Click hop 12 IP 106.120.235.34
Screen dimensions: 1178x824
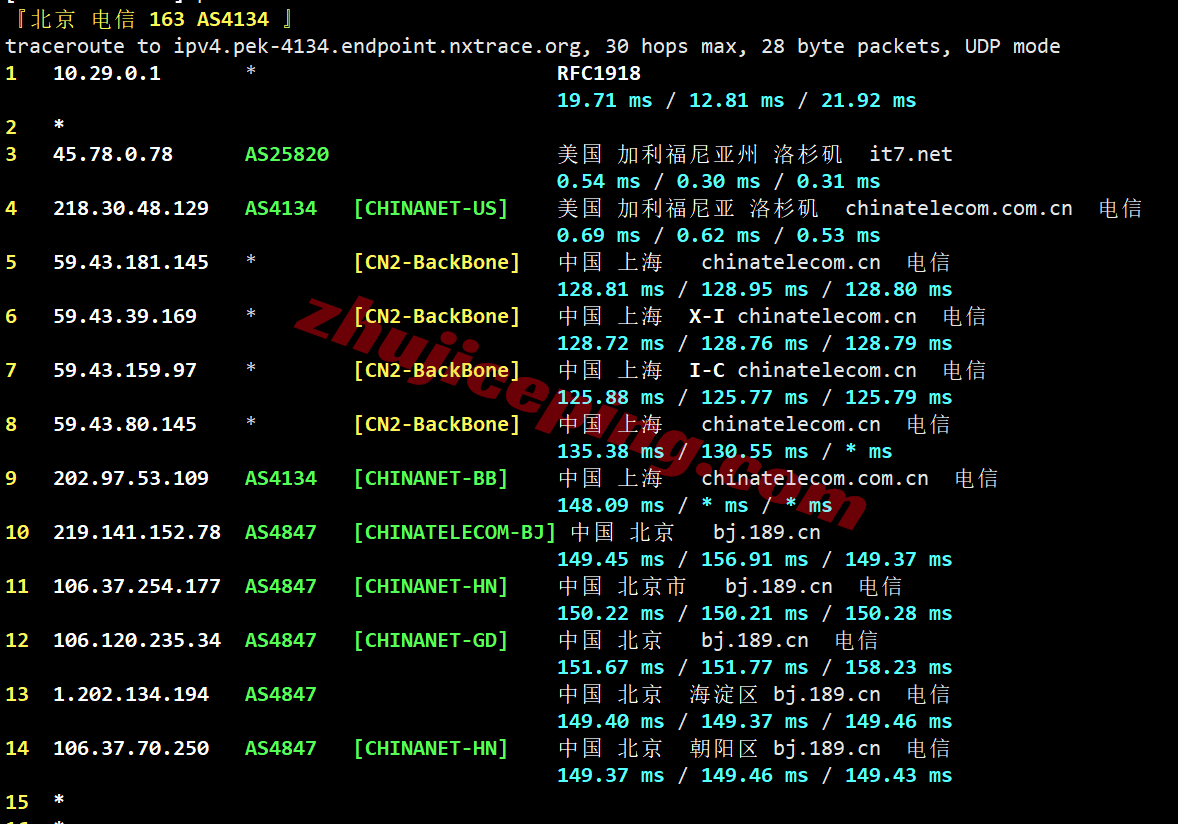tap(137, 641)
